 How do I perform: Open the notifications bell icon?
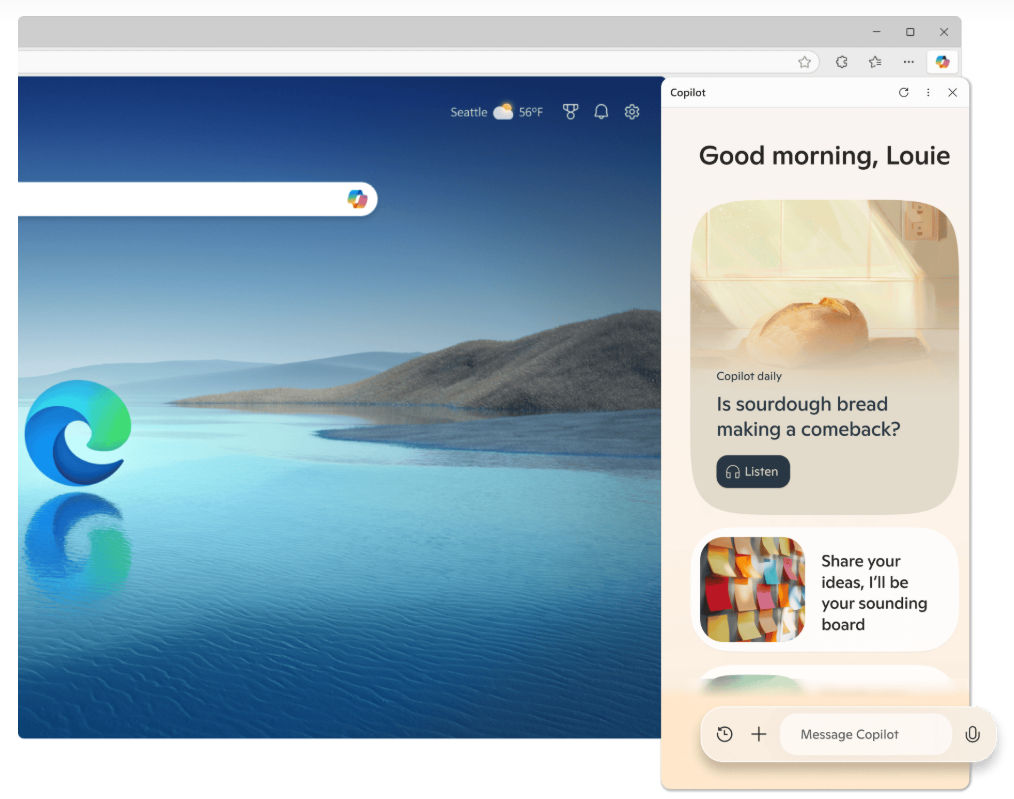[601, 112]
